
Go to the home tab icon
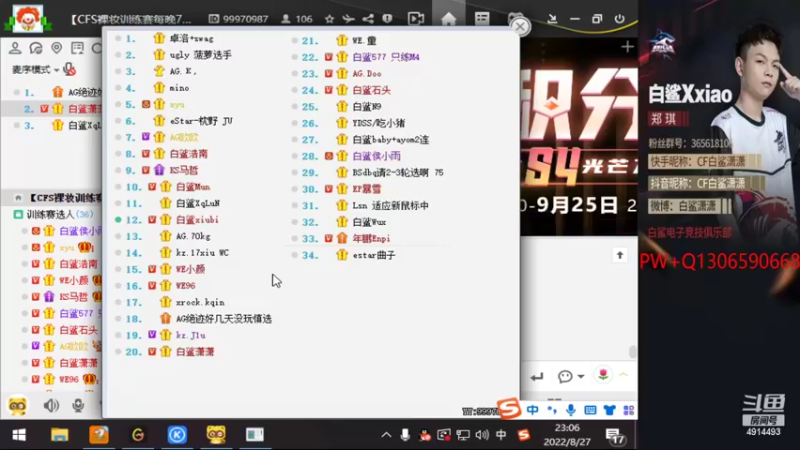(448, 19)
